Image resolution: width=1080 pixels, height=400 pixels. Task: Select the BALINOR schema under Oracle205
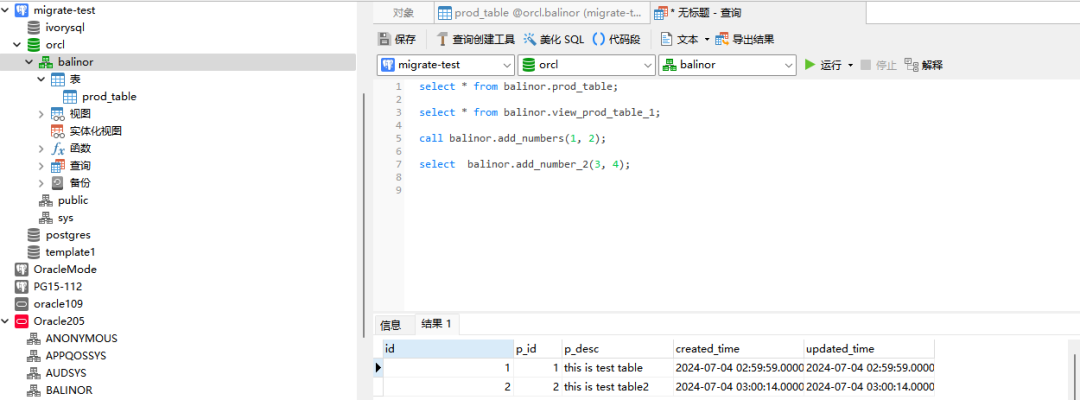pos(69,390)
